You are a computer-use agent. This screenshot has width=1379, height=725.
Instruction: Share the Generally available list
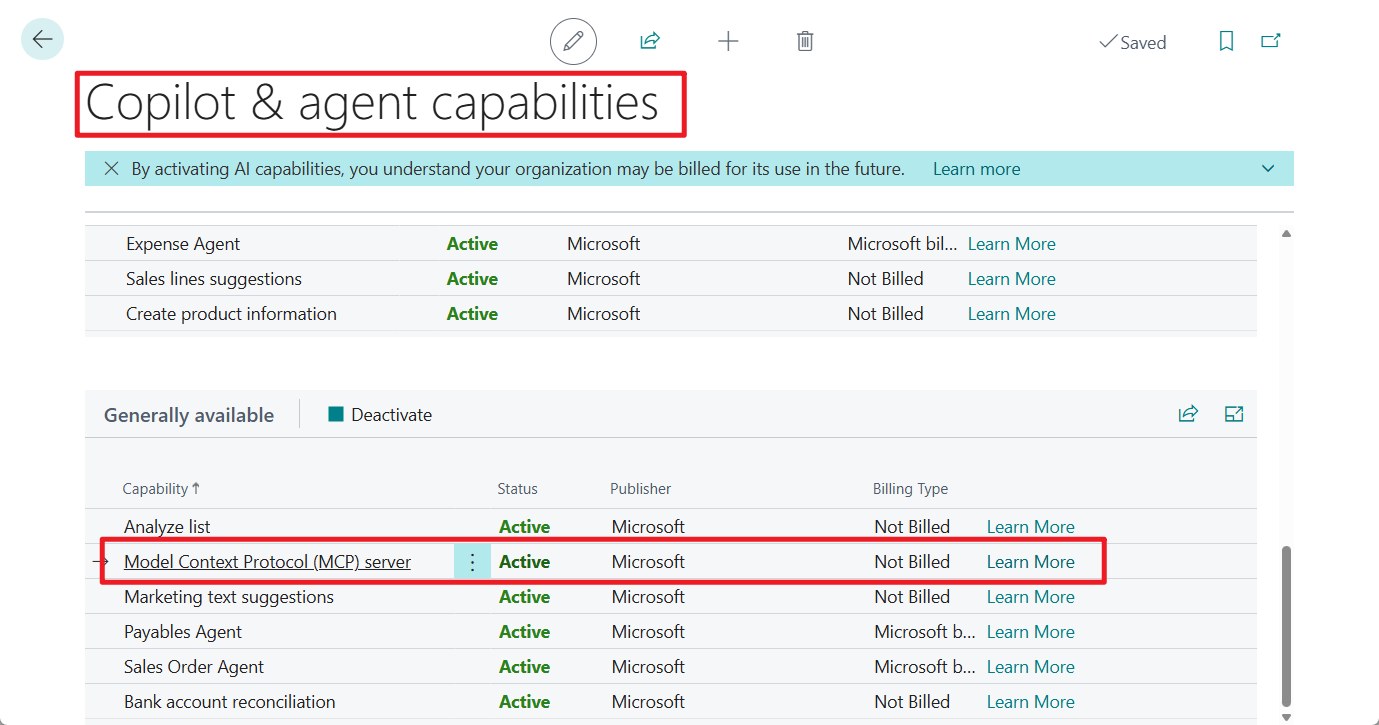1188,414
